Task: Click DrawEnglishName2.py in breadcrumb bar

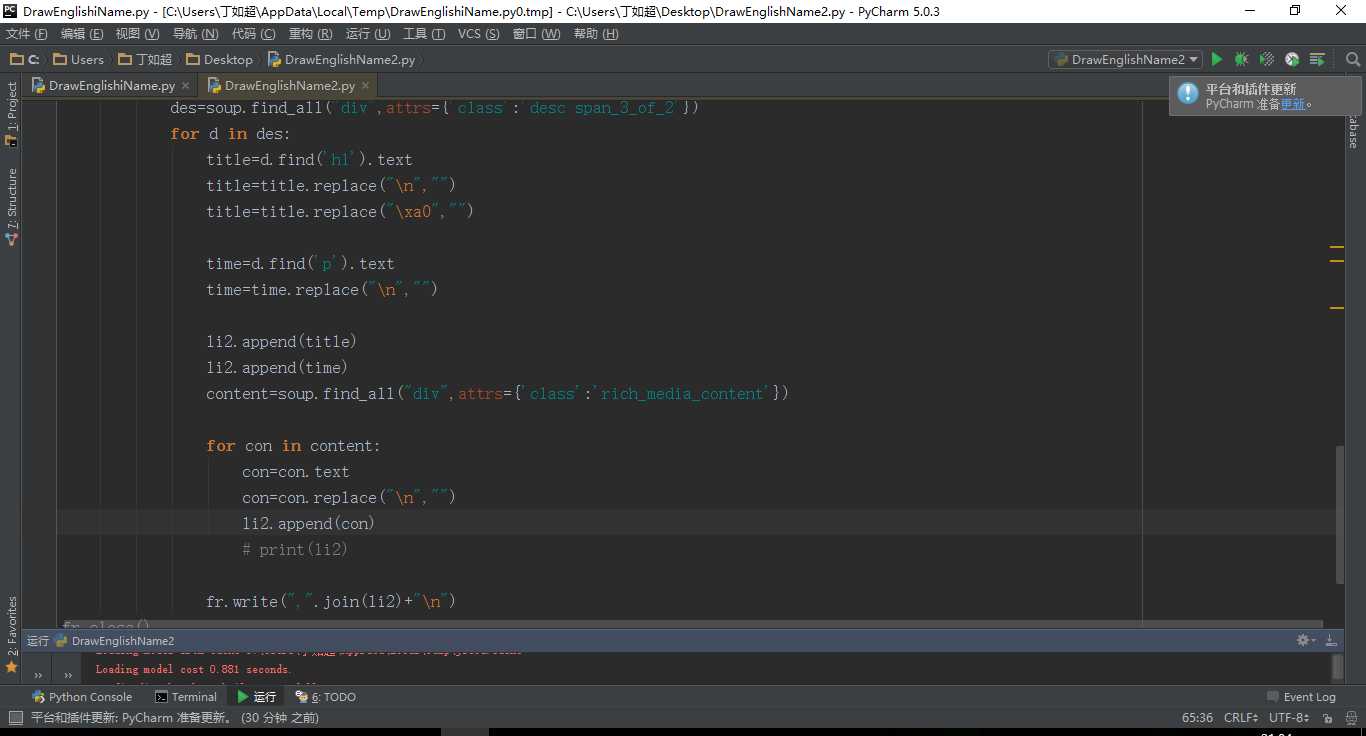Action: click(341, 60)
